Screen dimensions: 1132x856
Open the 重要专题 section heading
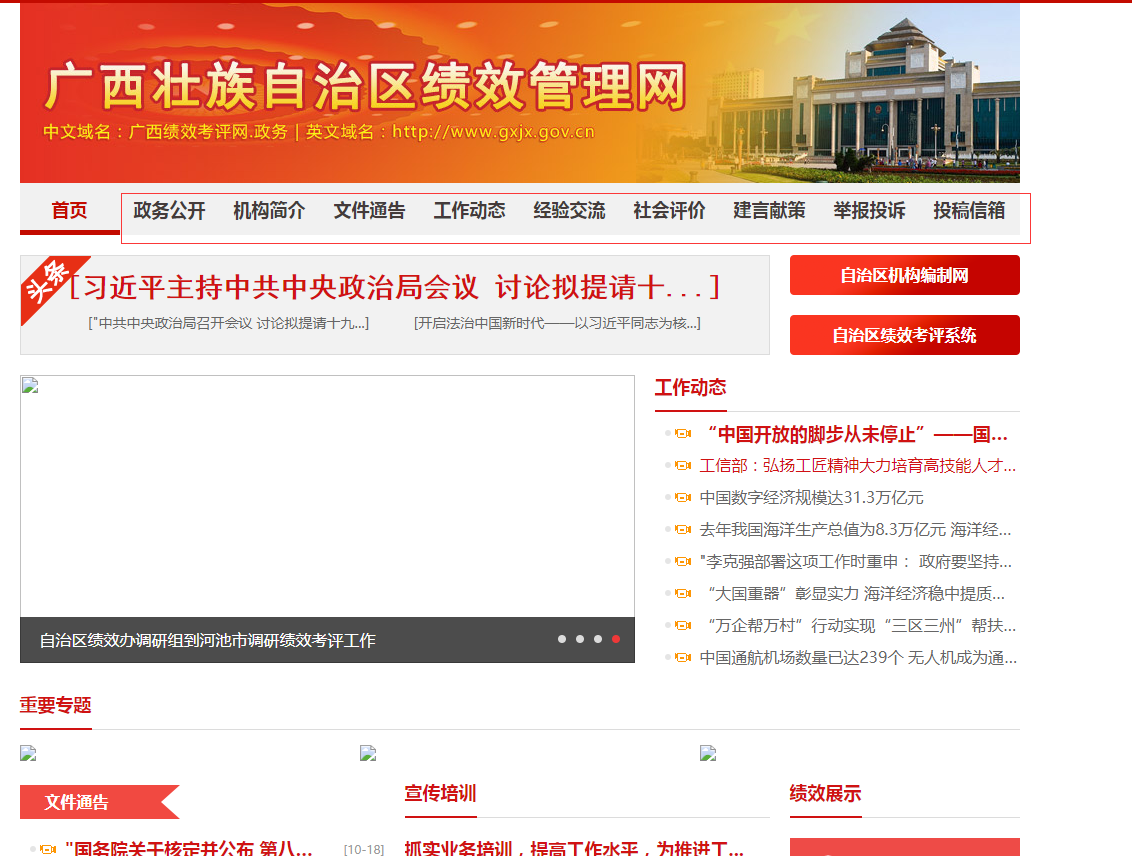pyautogui.click(x=56, y=705)
